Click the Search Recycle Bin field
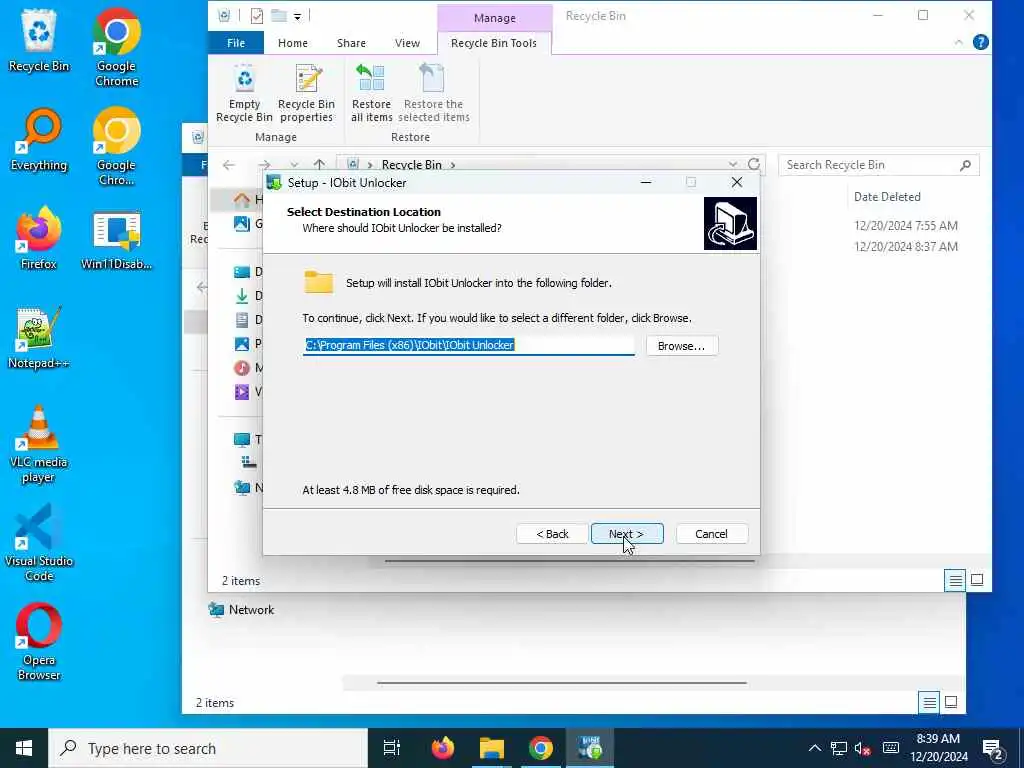This screenshot has height=768, width=1024. [x=878, y=165]
